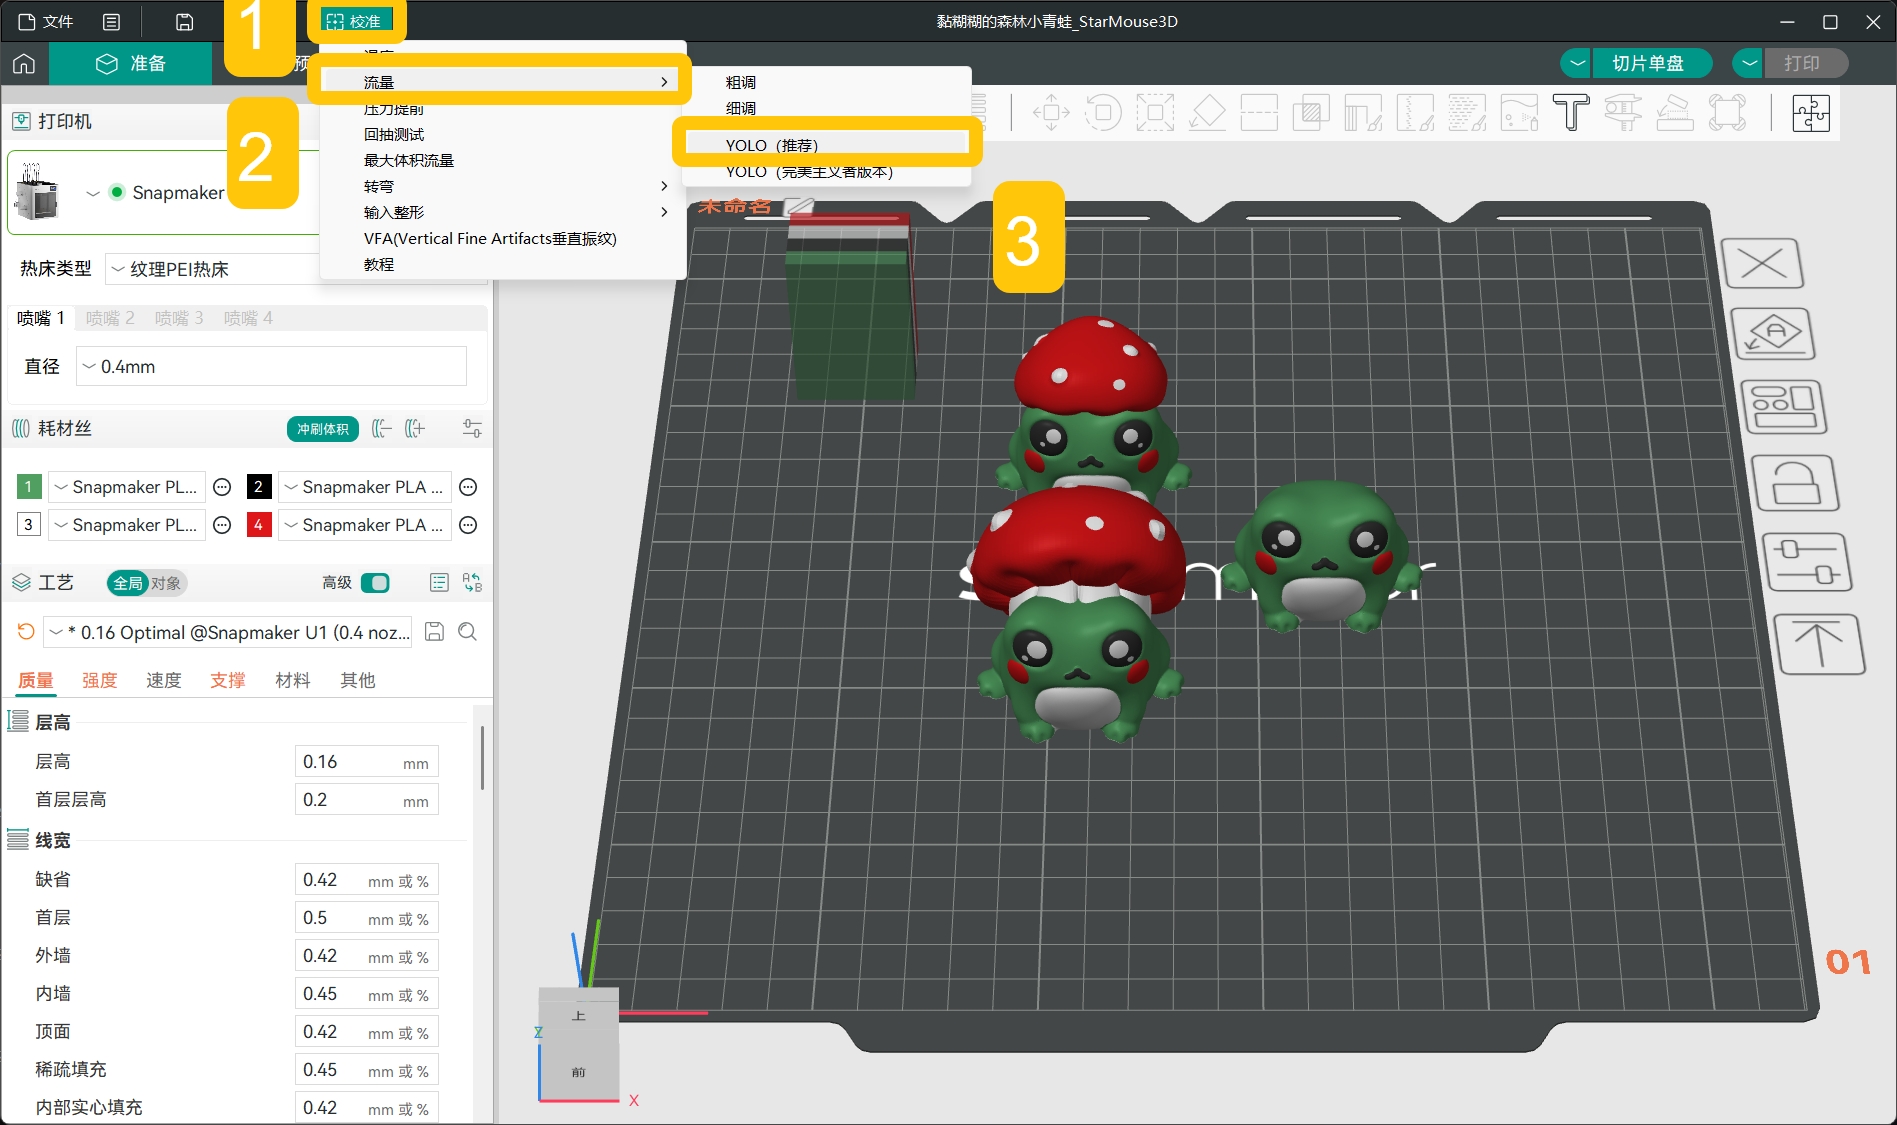Save the process preset icon

tap(434, 632)
